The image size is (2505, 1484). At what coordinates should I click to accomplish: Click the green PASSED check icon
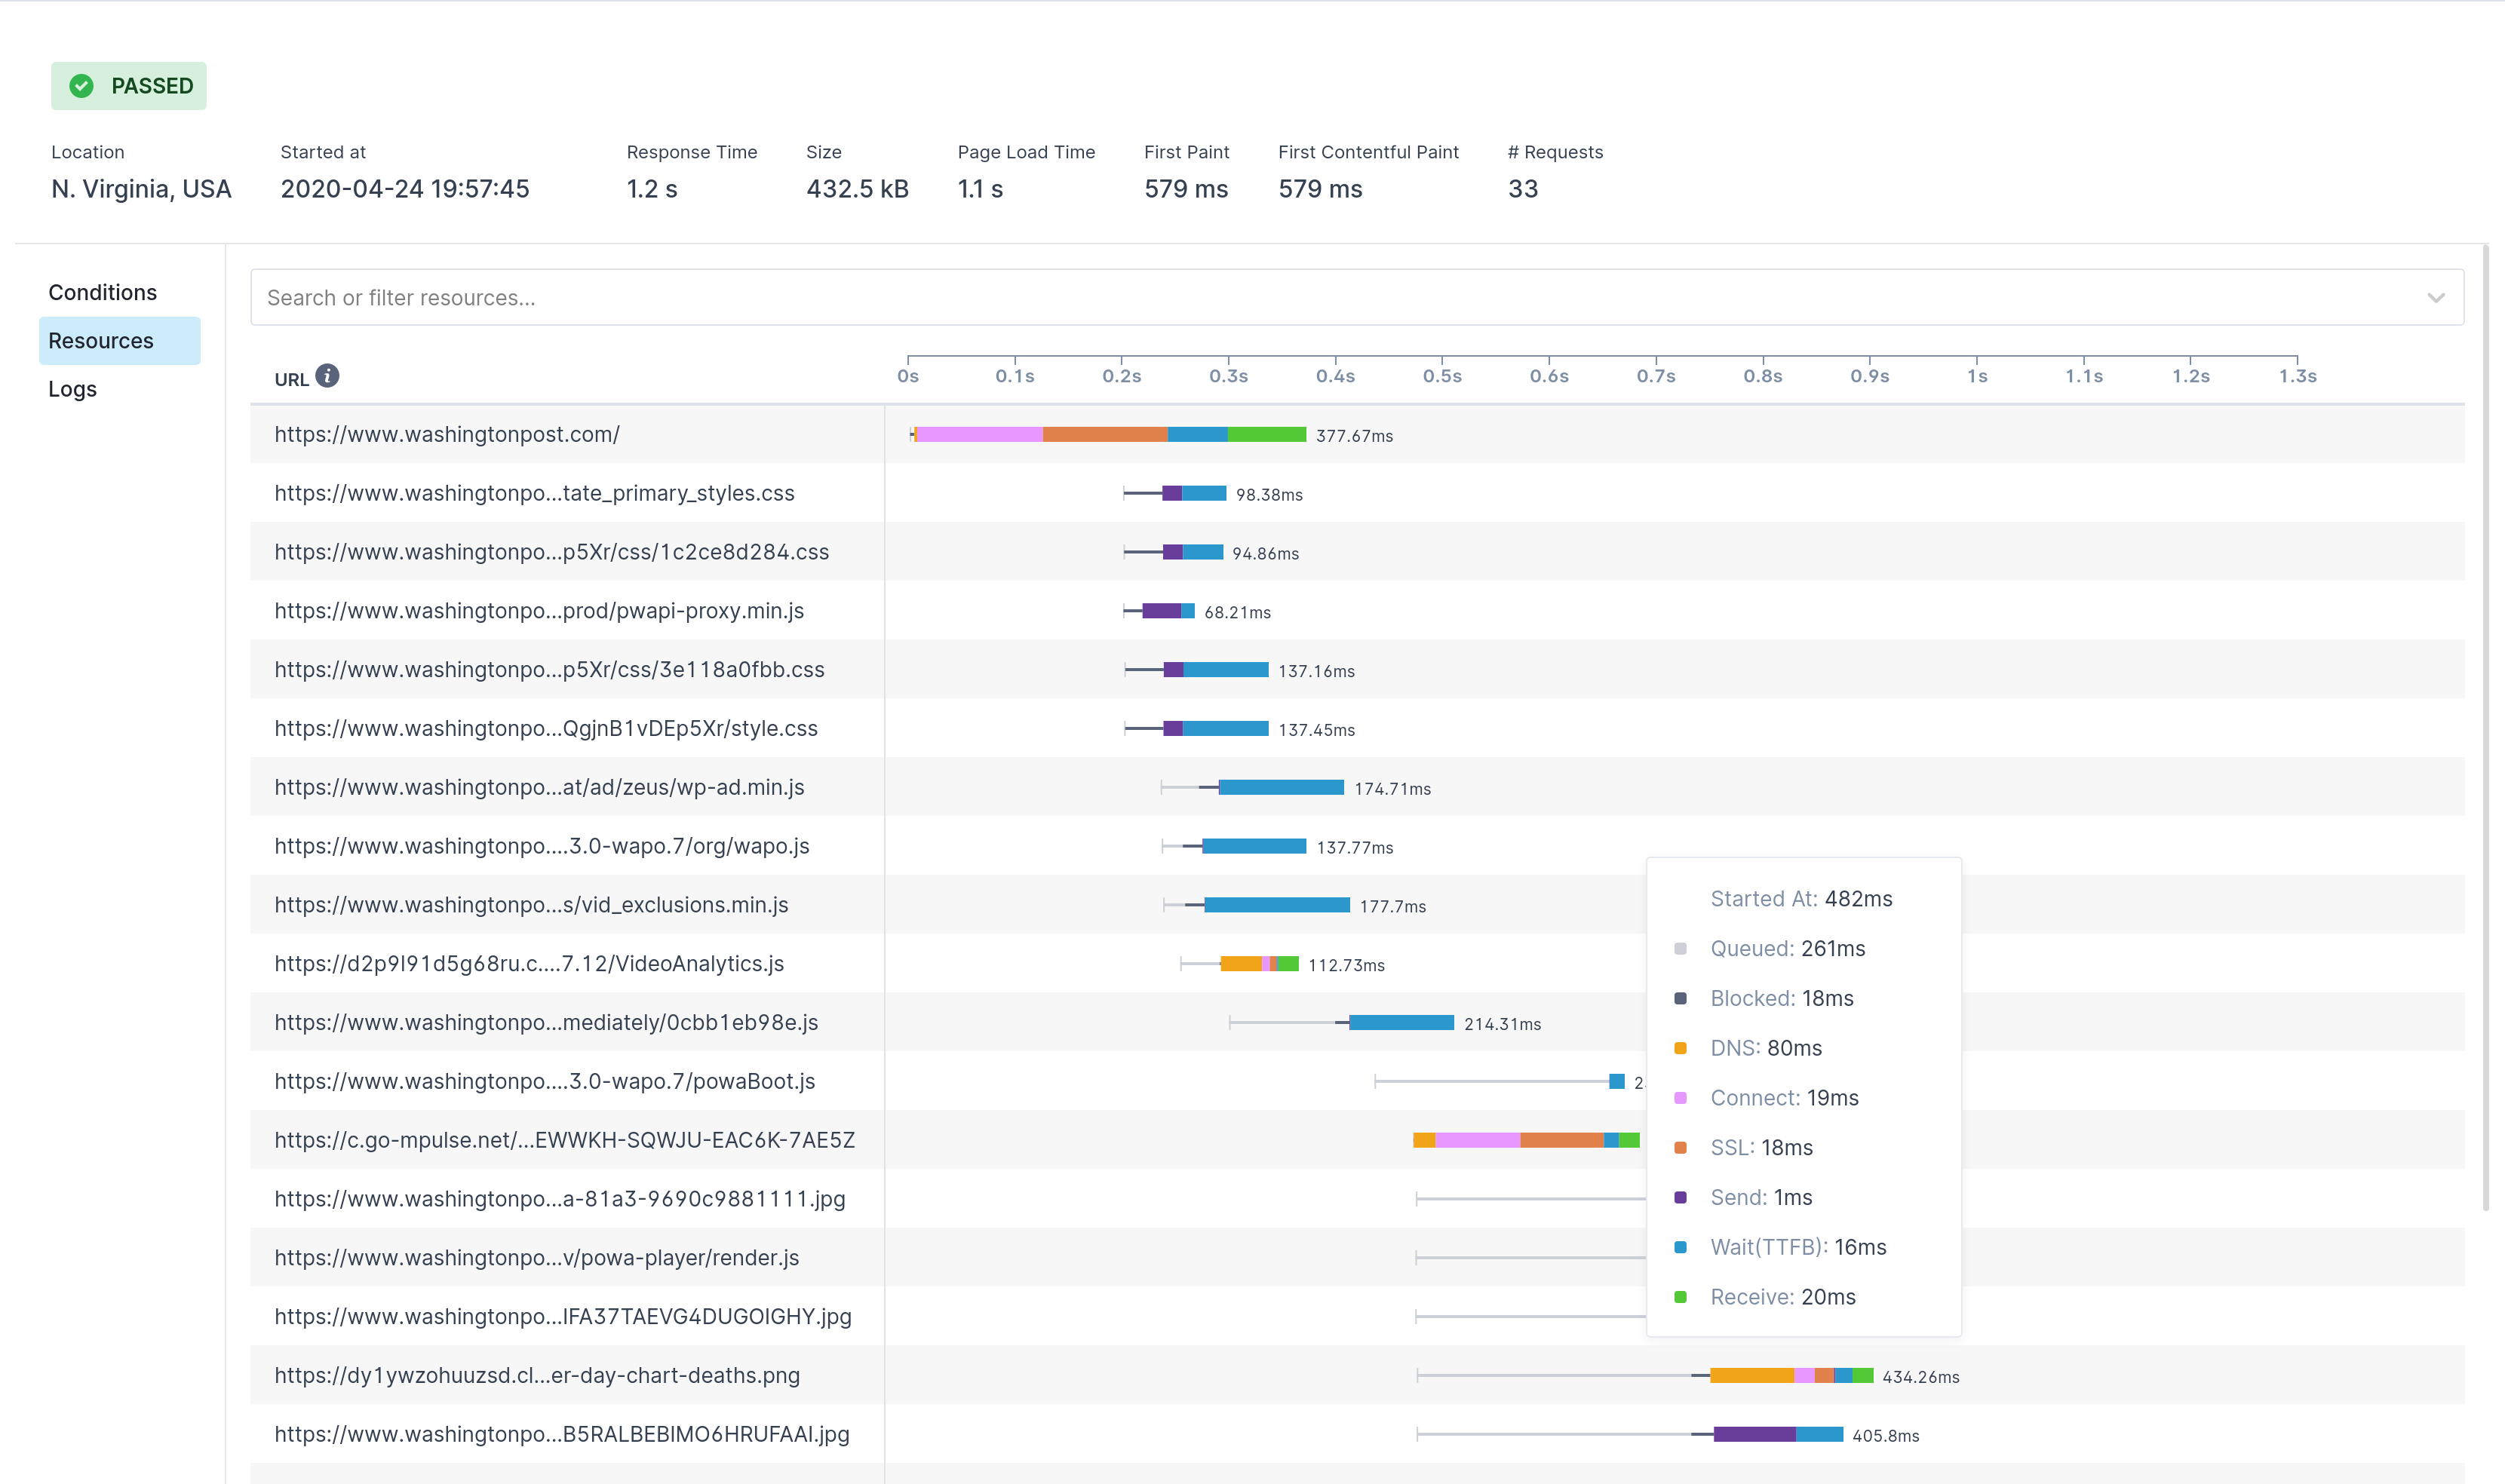pos(82,86)
